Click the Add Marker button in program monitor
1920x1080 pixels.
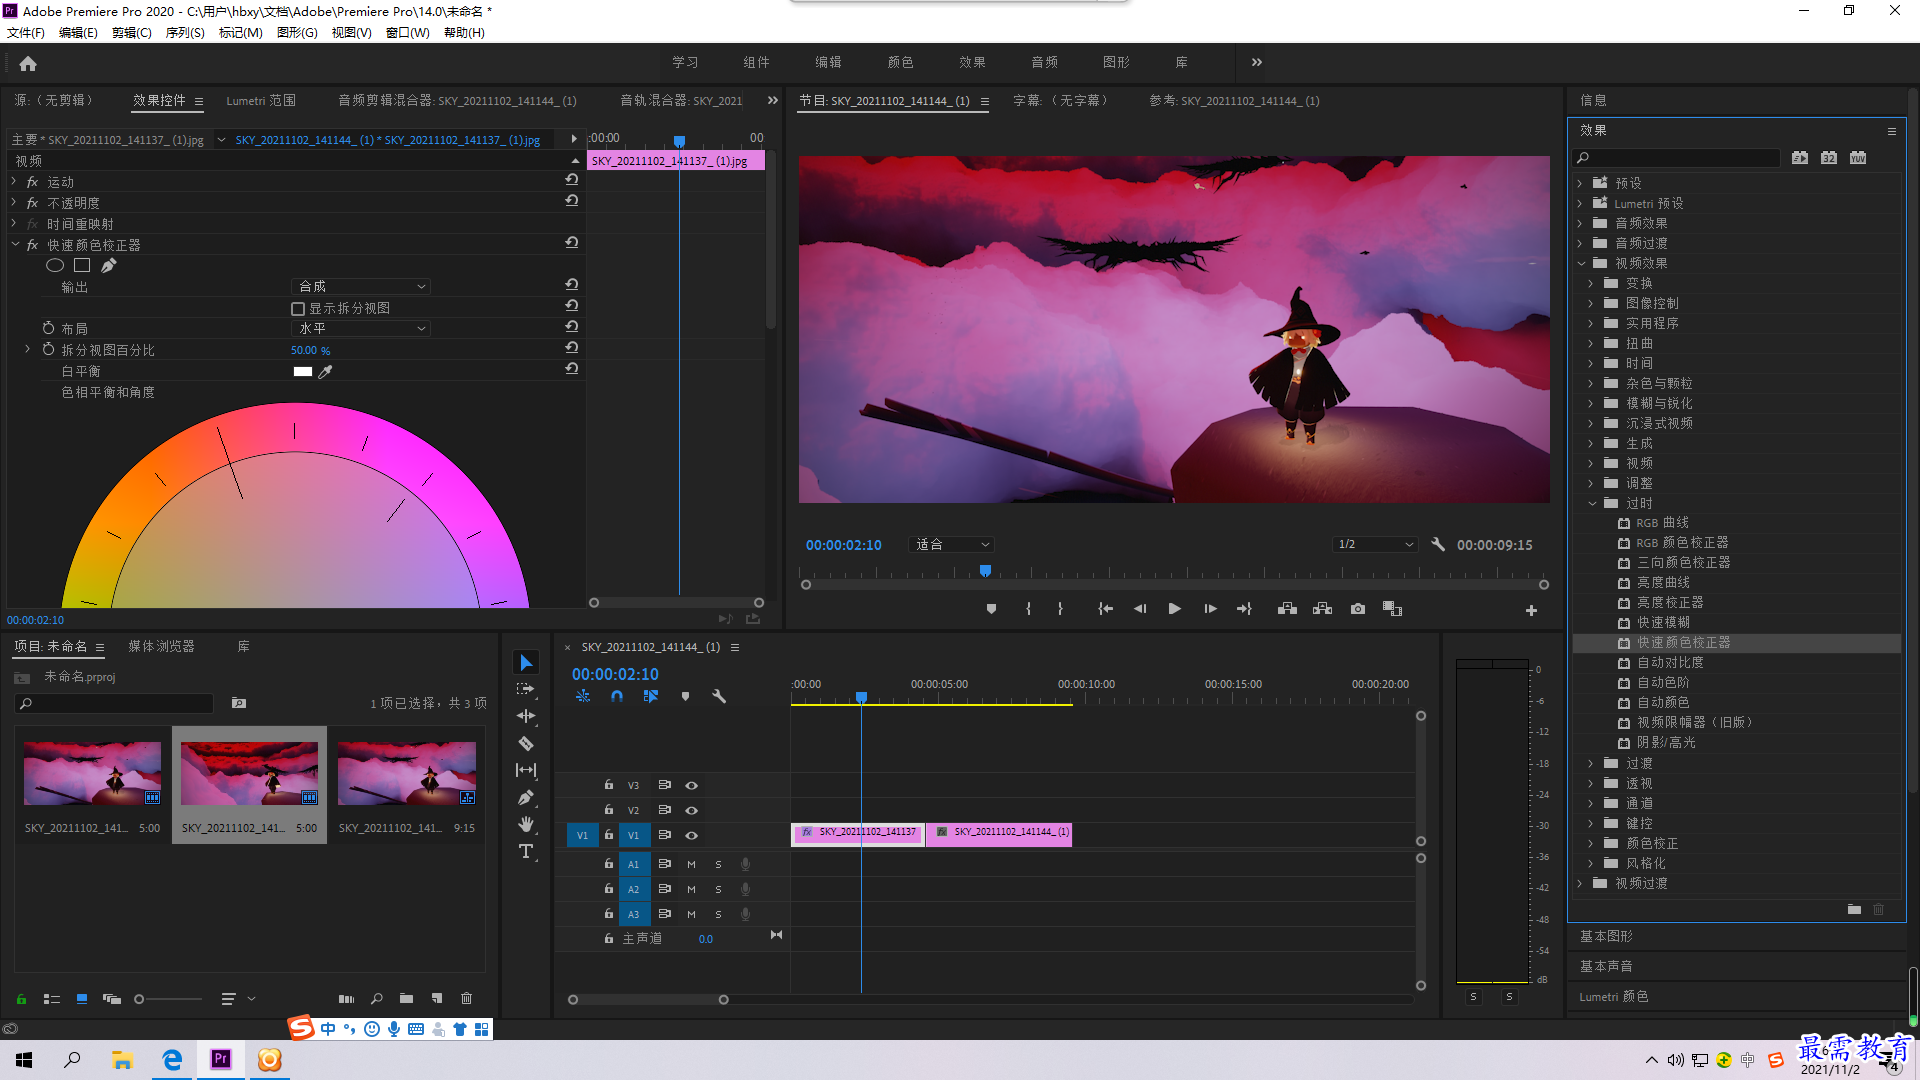pyautogui.click(x=991, y=609)
